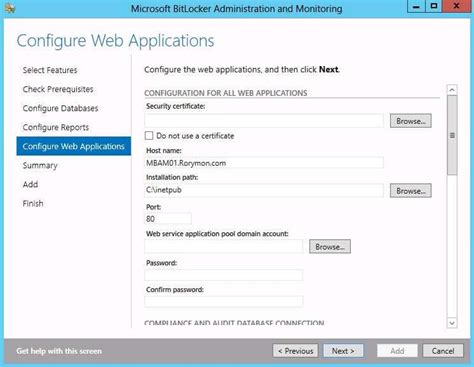Click the 'Host name:' label
This screenshot has width=474, height=367.
(164, 151)
